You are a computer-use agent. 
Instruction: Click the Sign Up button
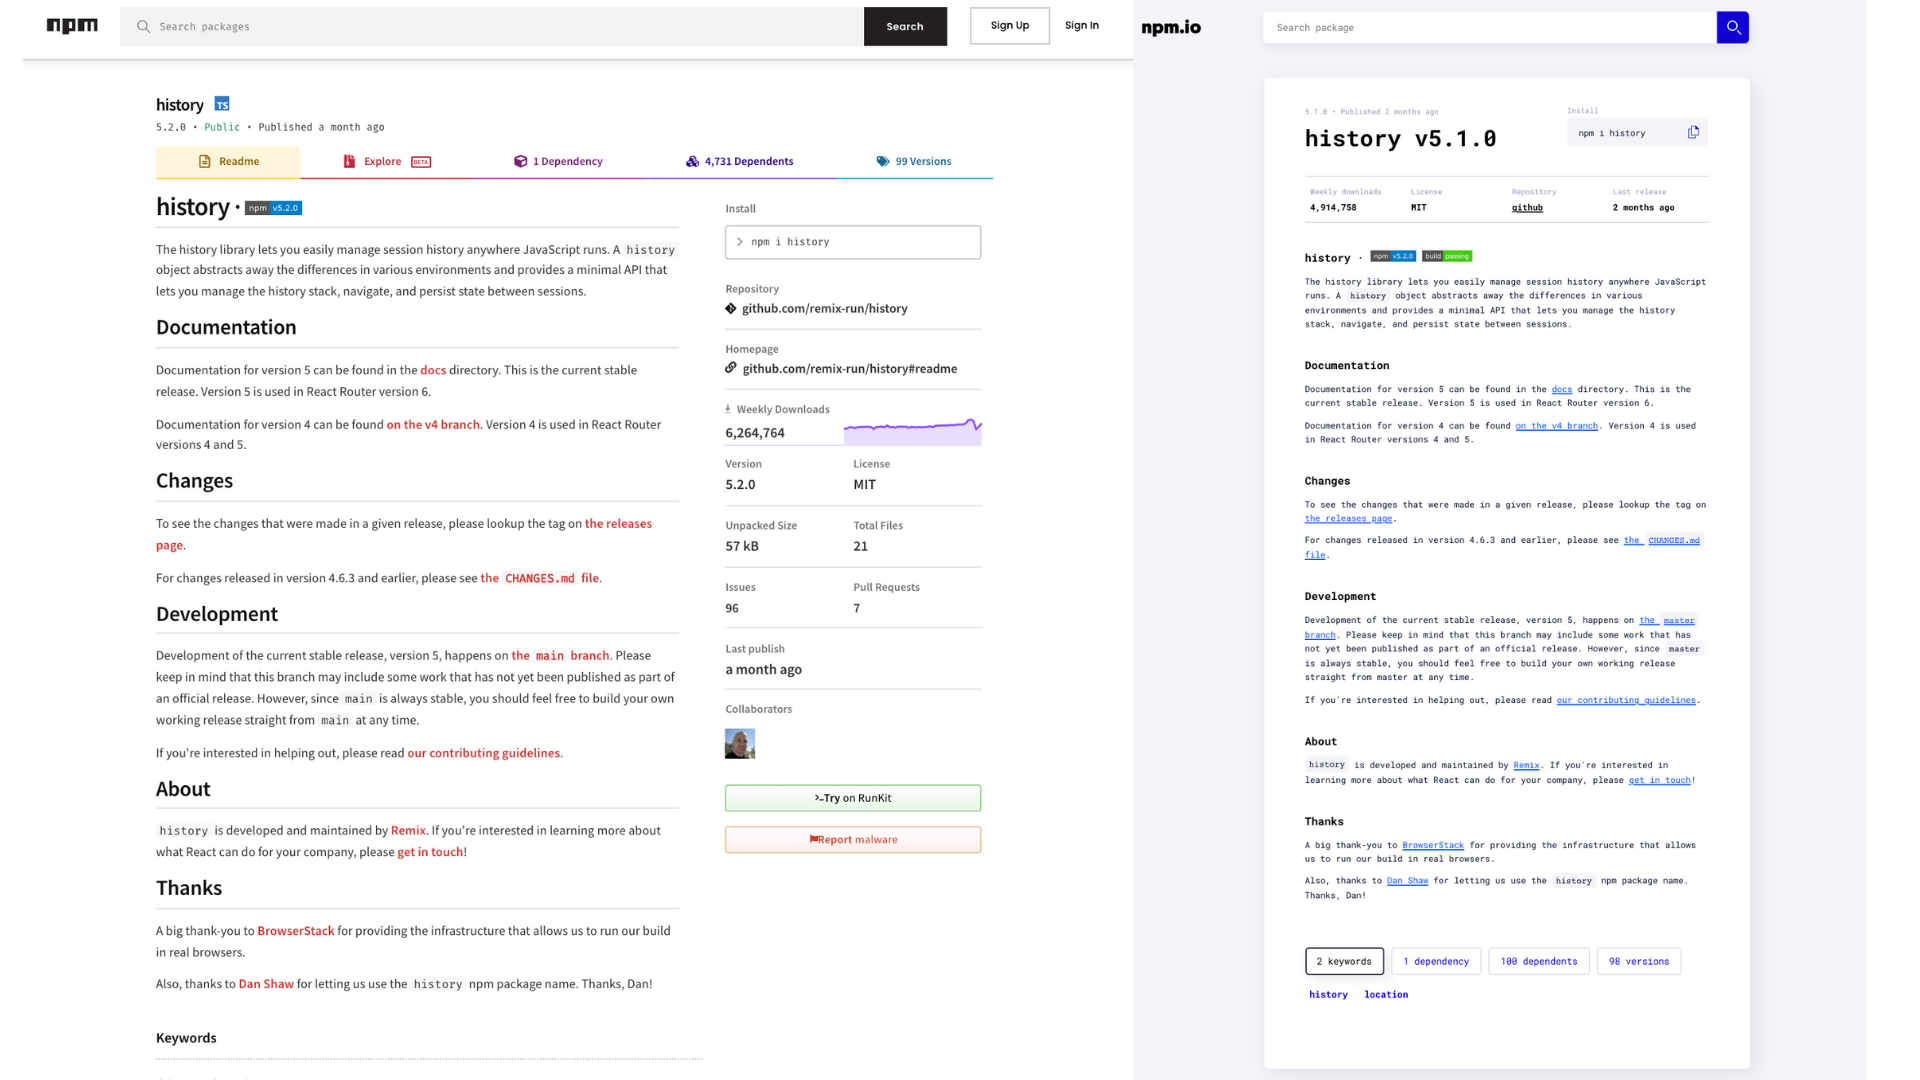[1010, 25]
